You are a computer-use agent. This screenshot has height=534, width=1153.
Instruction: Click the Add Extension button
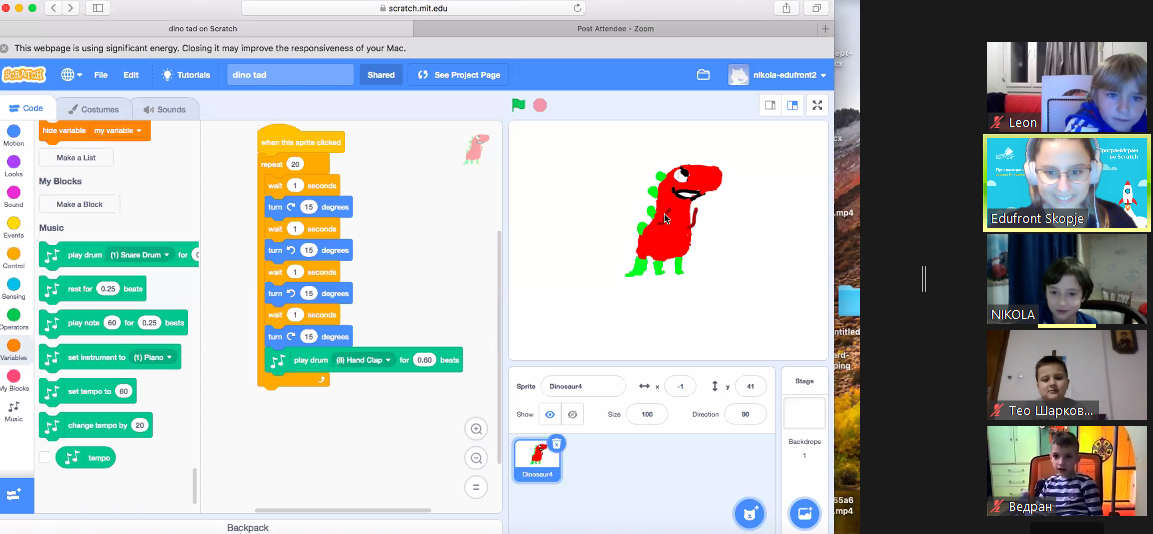point(15,495)
